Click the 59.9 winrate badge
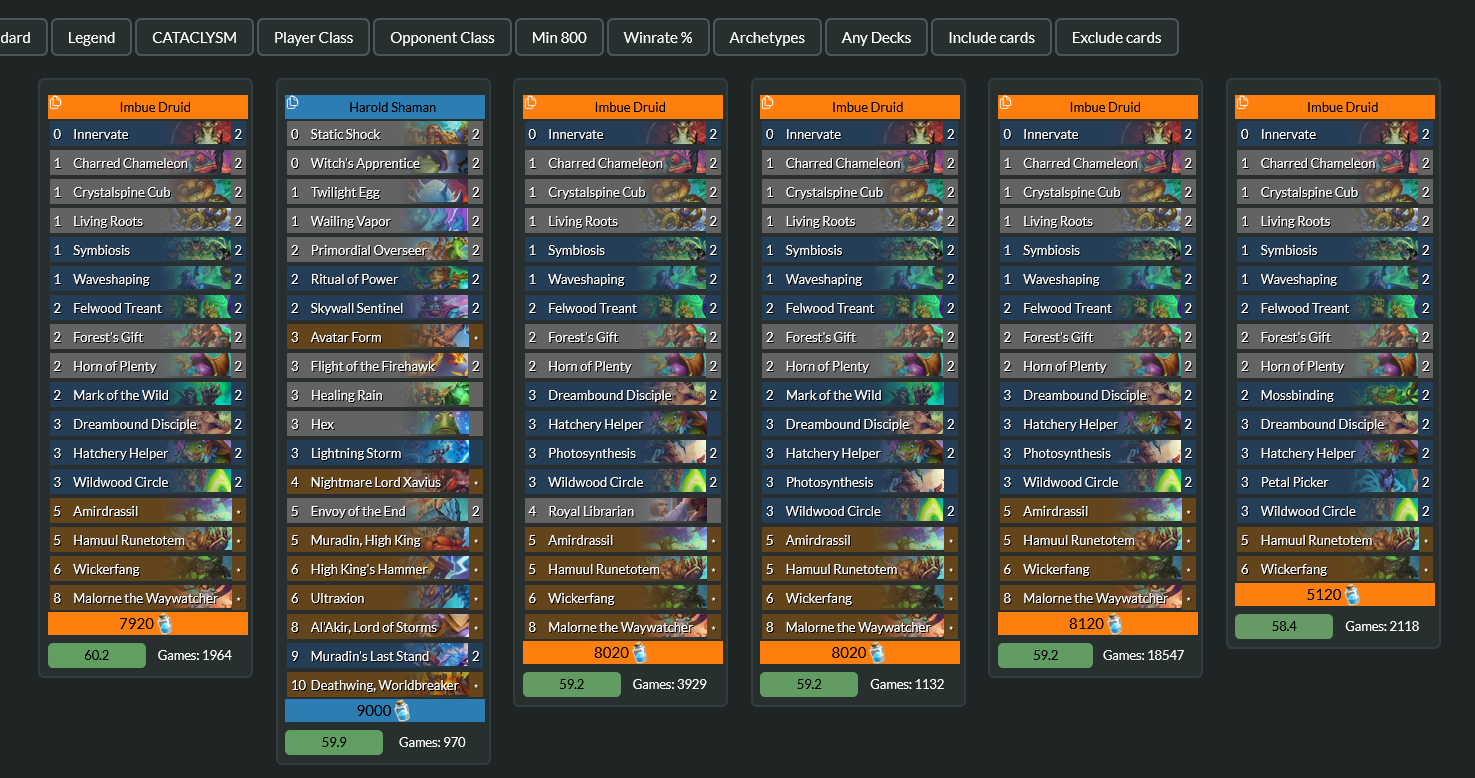Viewport: 1475px width, 778px height. click(x=334, y=743)
